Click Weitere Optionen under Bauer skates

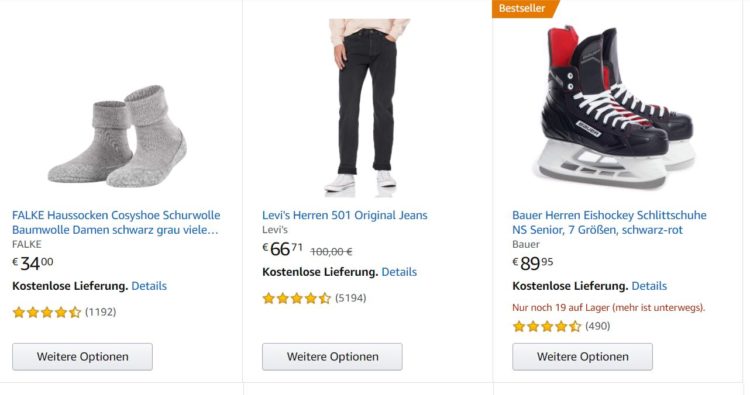click(582, 357)
